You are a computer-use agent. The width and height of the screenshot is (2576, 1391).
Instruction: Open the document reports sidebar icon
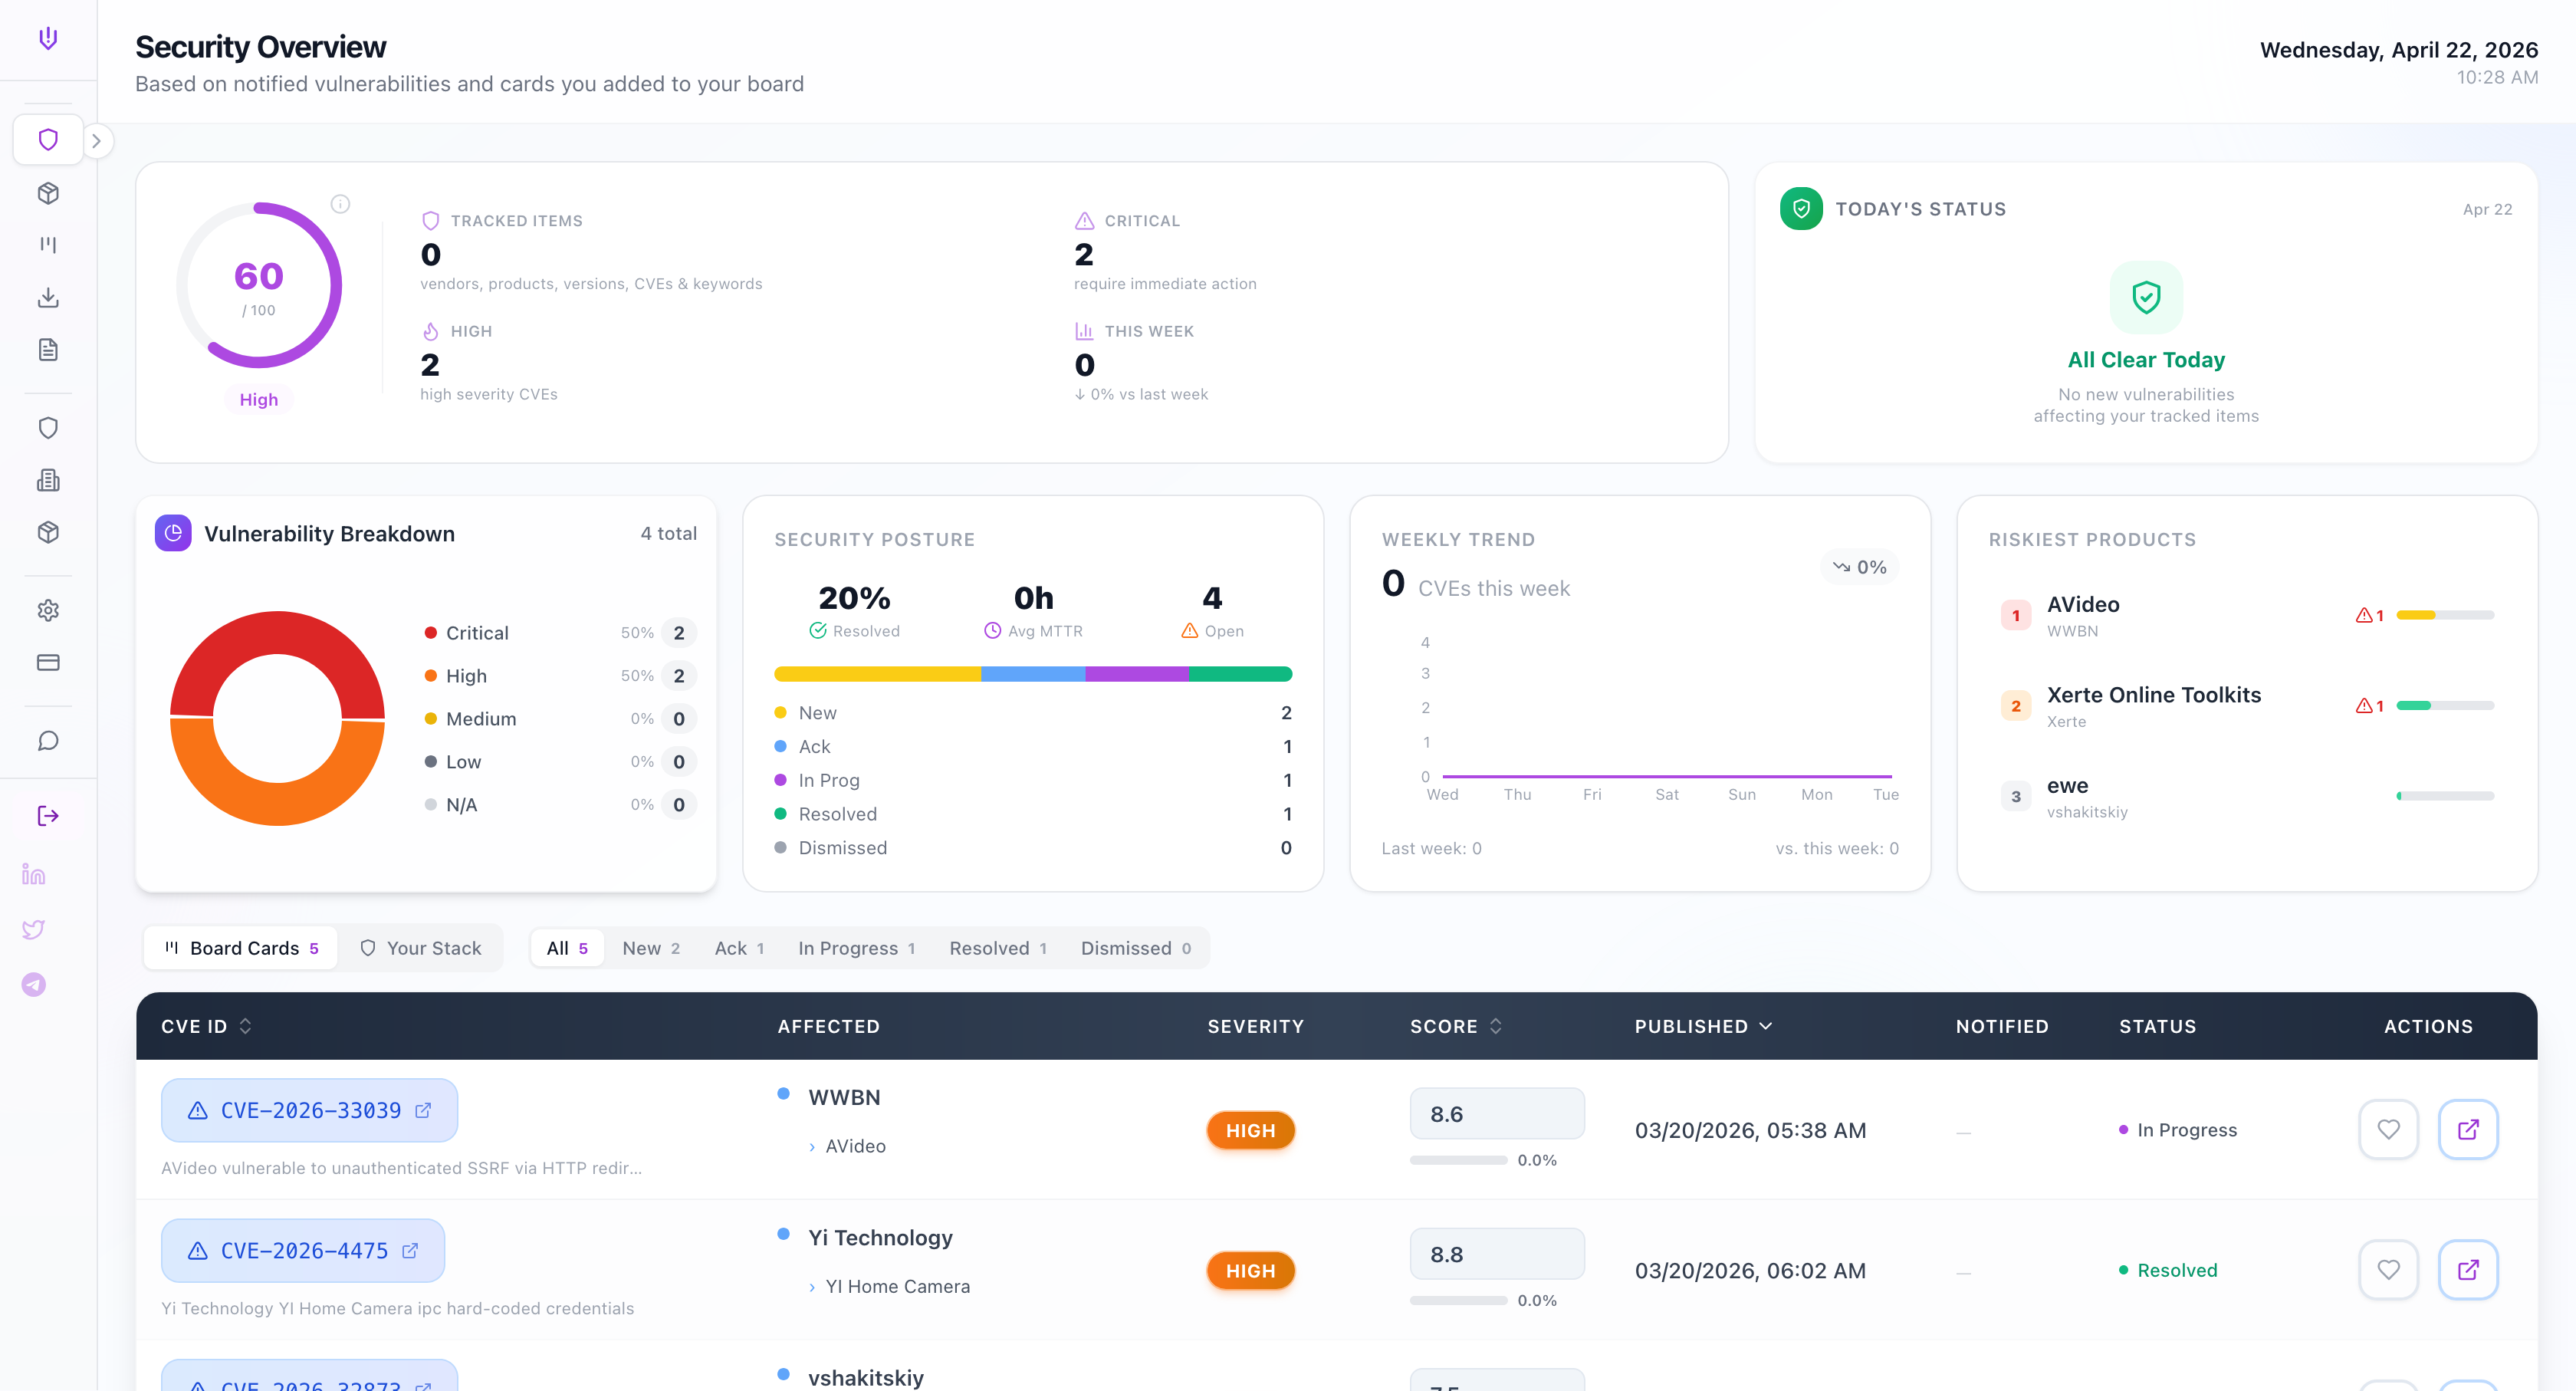(48, 350)
